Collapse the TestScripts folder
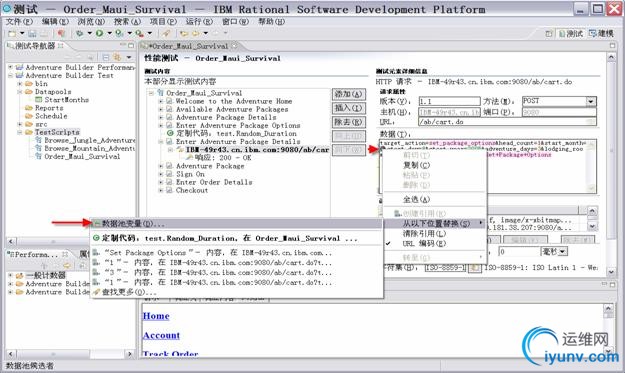625x373 pixels. pos(20,132)
